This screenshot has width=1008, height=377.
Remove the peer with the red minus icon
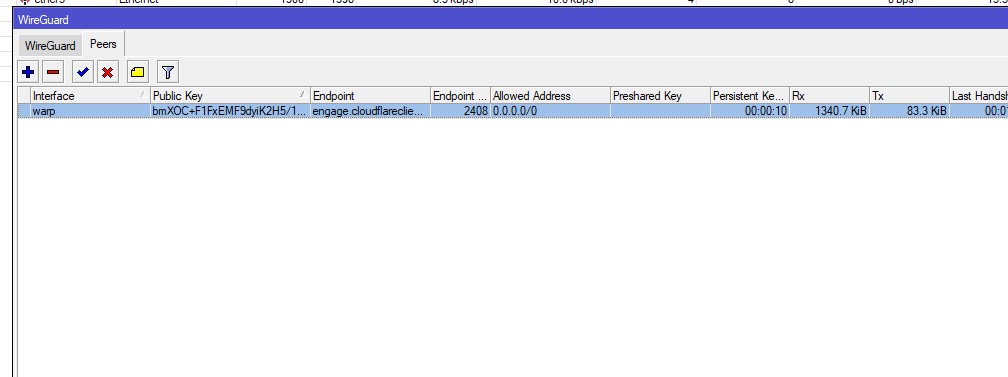[53, 72]
